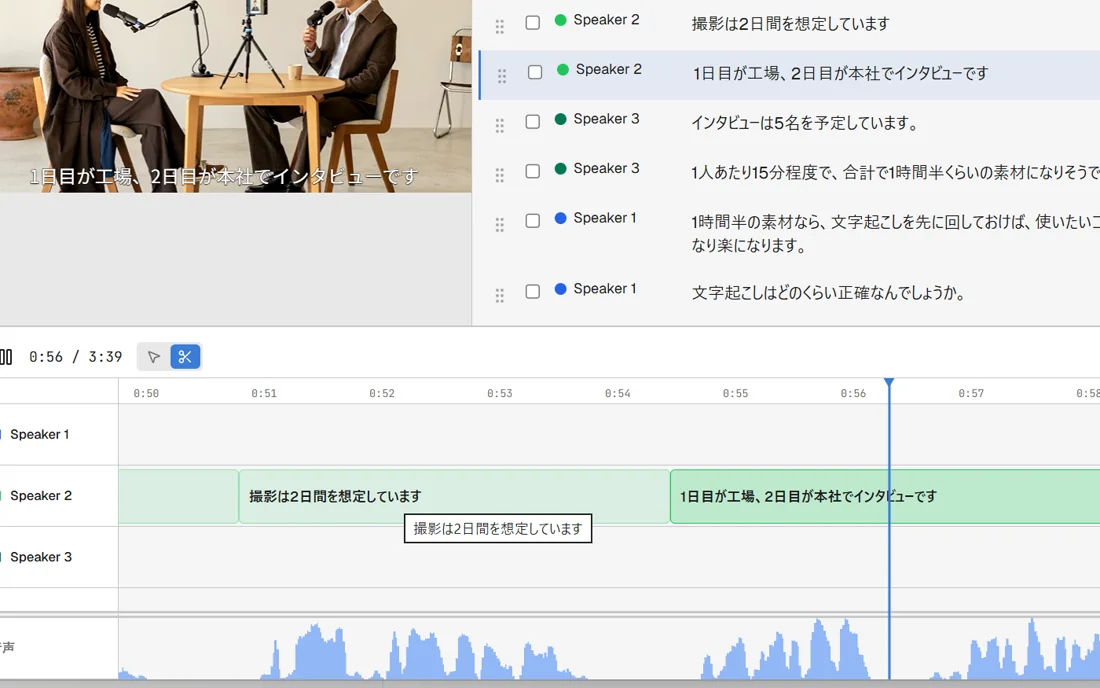Select timeline clip 1日目が工場、2日目が本社でインタビューです
Image resolution: width=1100 pixels, height=688 pixels.
click(x=885, y=497)
